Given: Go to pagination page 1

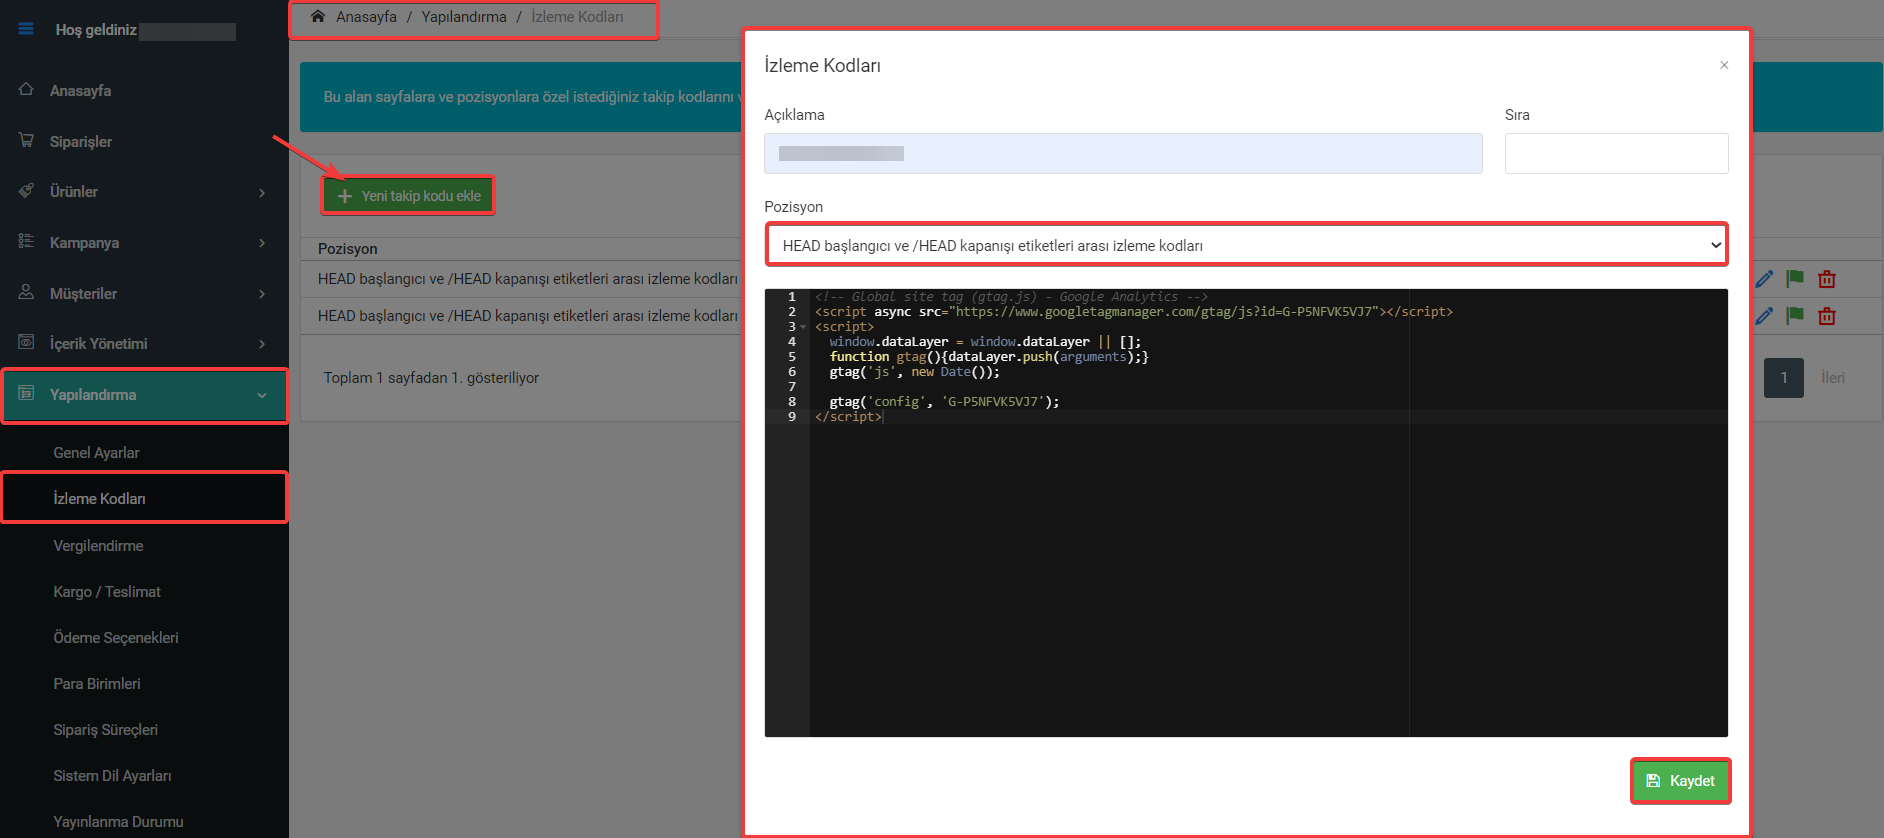Looking at the screenshot, I should point(1783,378).
